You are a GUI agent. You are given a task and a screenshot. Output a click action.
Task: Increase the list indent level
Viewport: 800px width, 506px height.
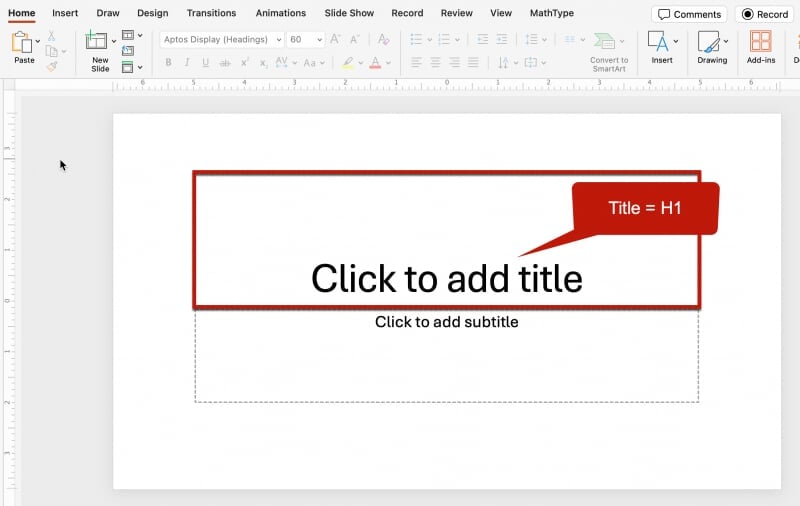coord(502,39)
